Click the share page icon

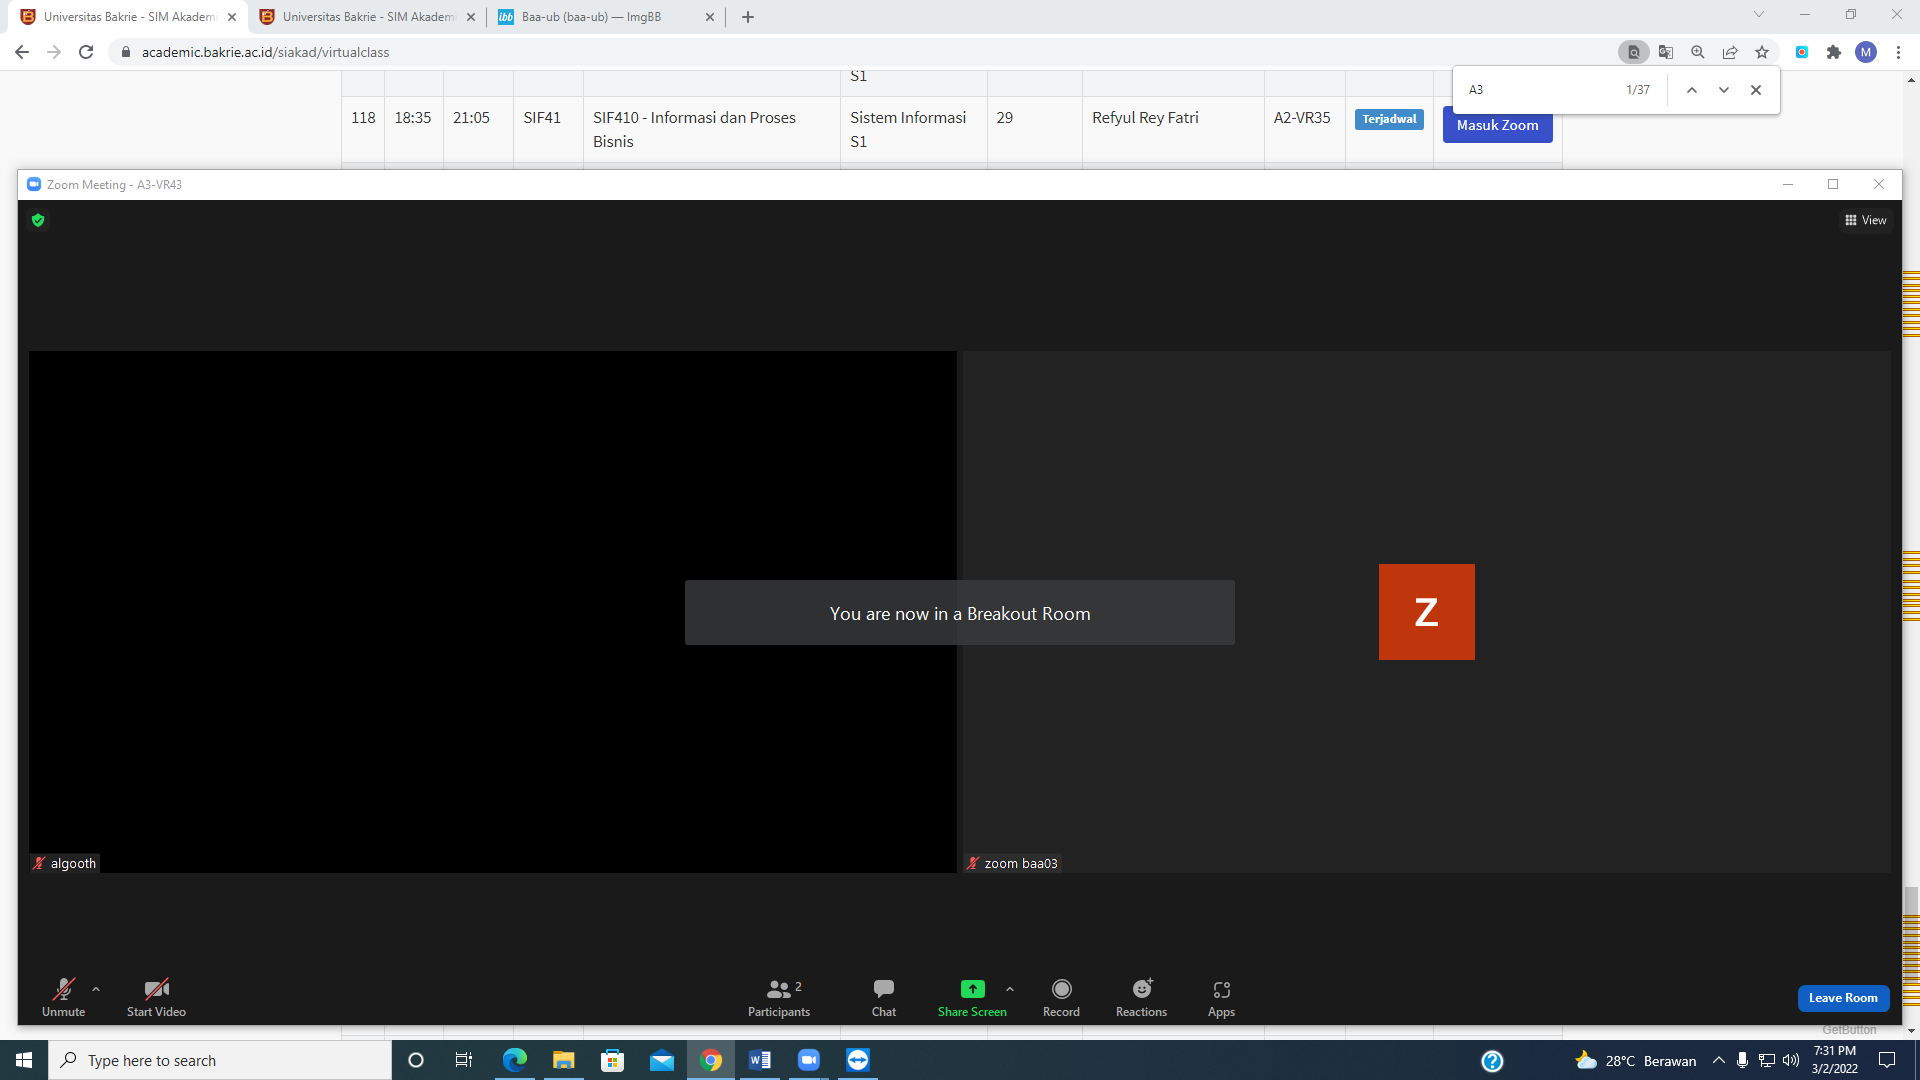tap(1730, 52)
